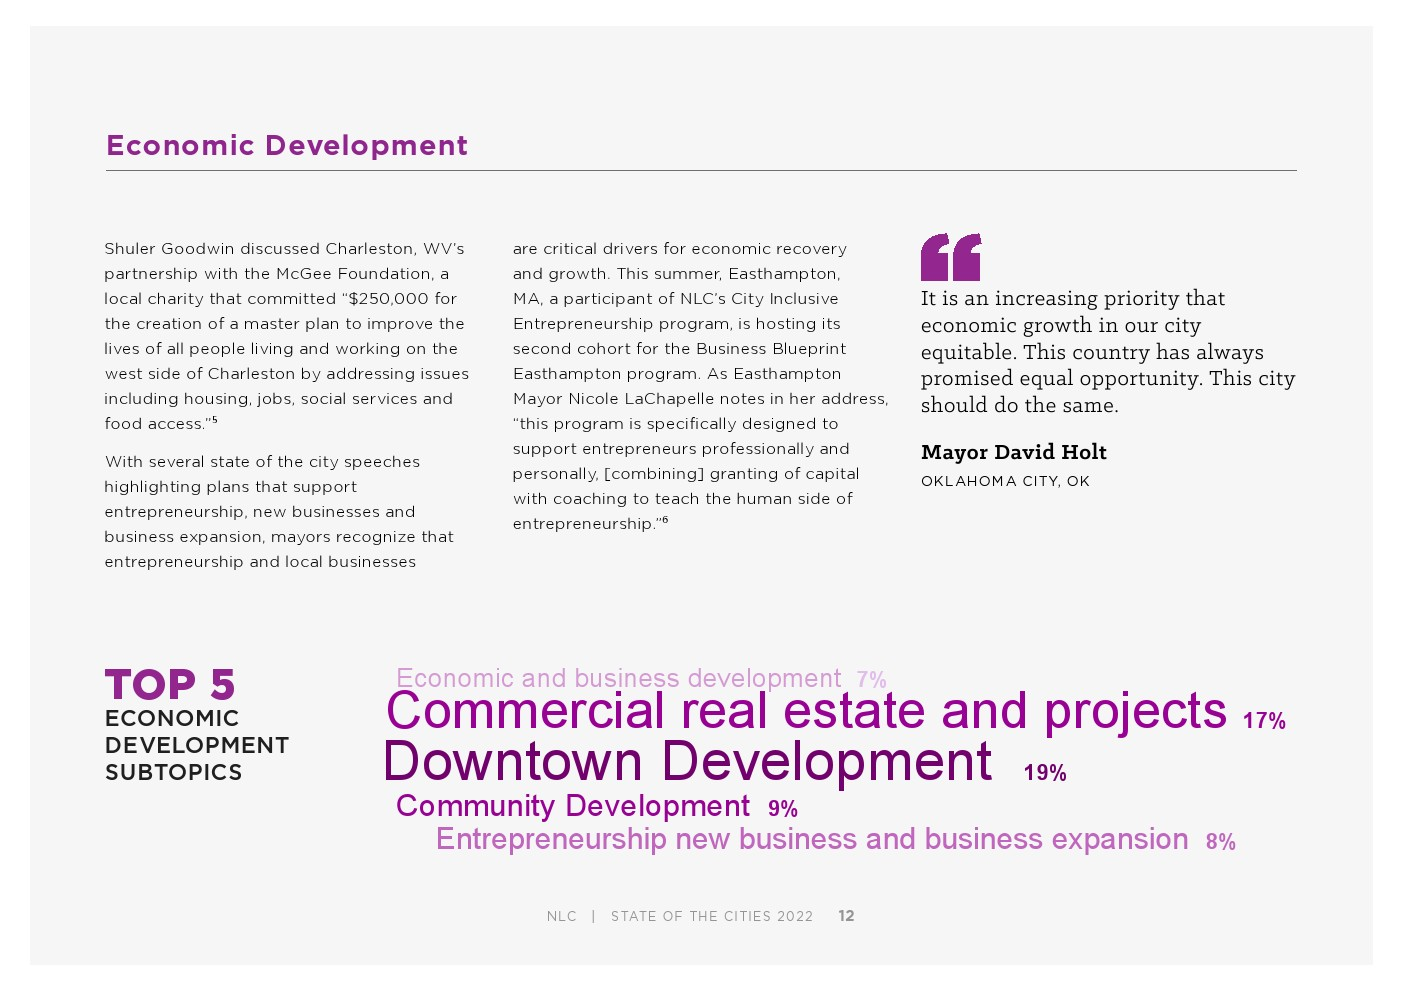Click the food access footnote line

[161, 424]
